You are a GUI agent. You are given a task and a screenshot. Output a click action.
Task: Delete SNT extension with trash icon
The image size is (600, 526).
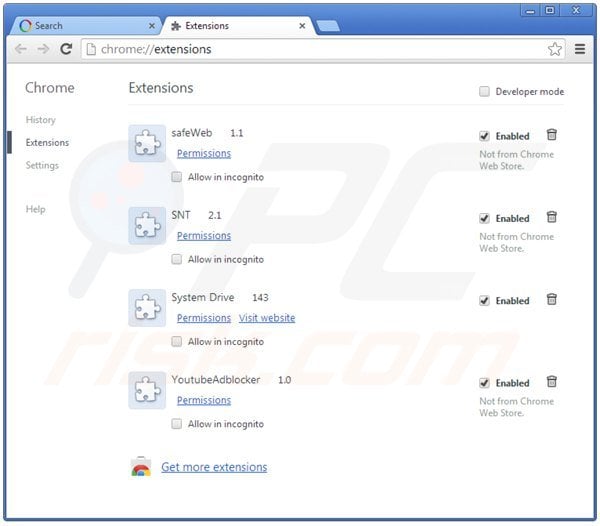pyautogui.click(x=551, y=217)
